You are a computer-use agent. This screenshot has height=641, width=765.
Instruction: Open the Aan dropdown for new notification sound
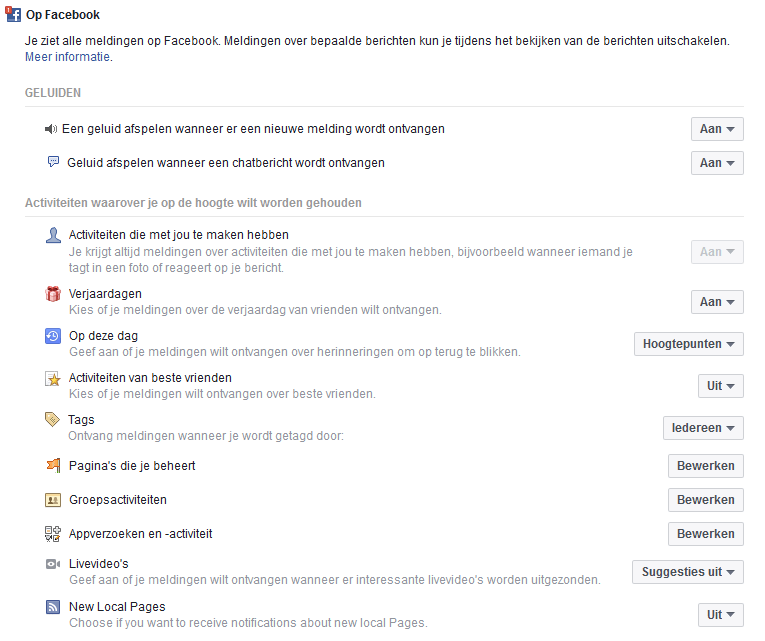717,129
